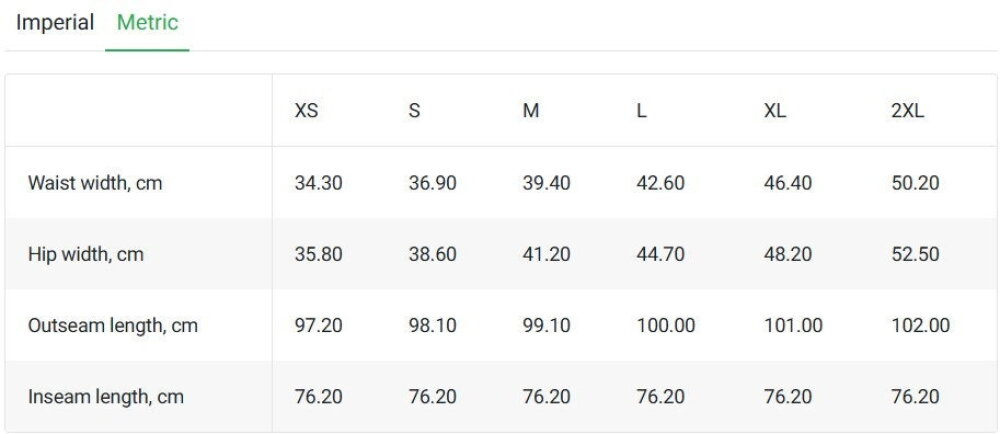Viewport: 1000px width, 434px height.
Task: Click the S size column header
Action: (x=415, y=111)
